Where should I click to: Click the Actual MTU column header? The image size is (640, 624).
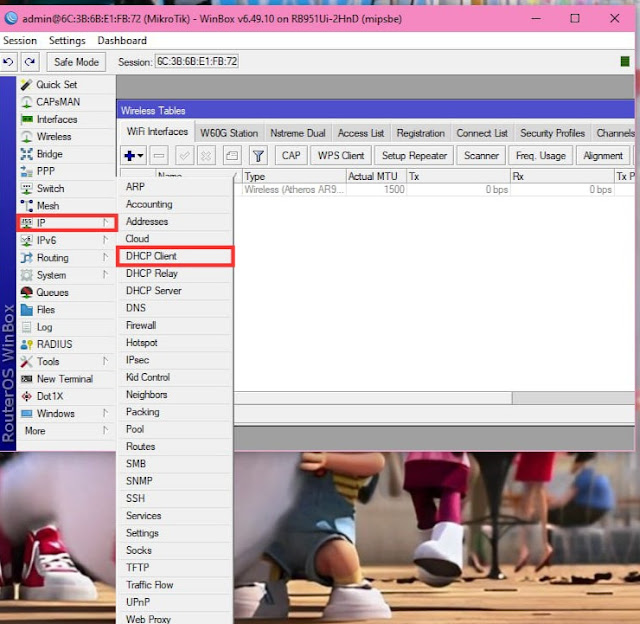pos(376,176)
